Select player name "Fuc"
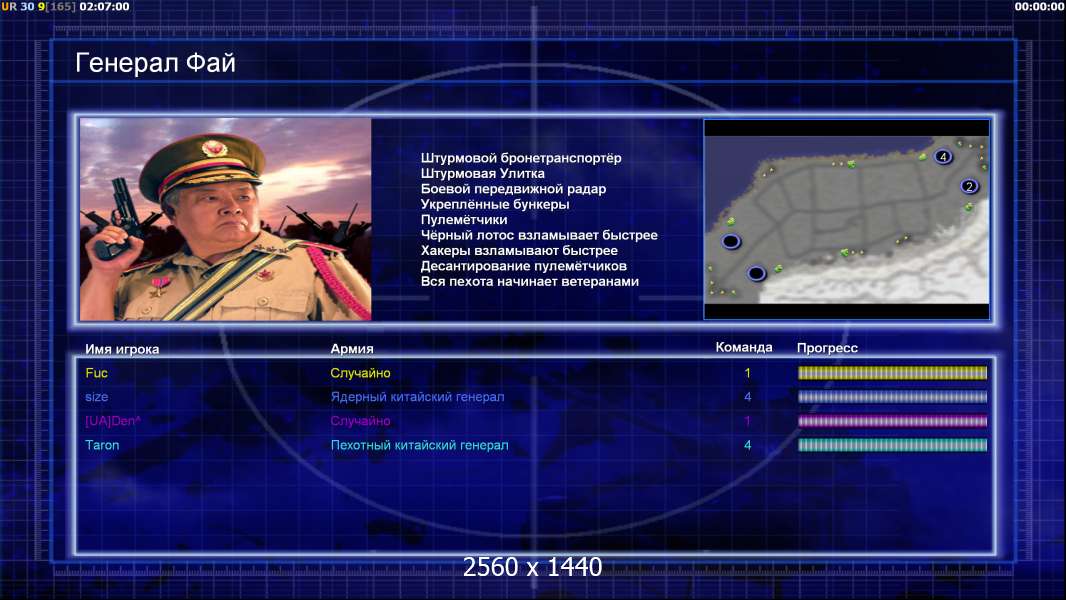Viewport: 1066px width, 600px height. (97, 373)
